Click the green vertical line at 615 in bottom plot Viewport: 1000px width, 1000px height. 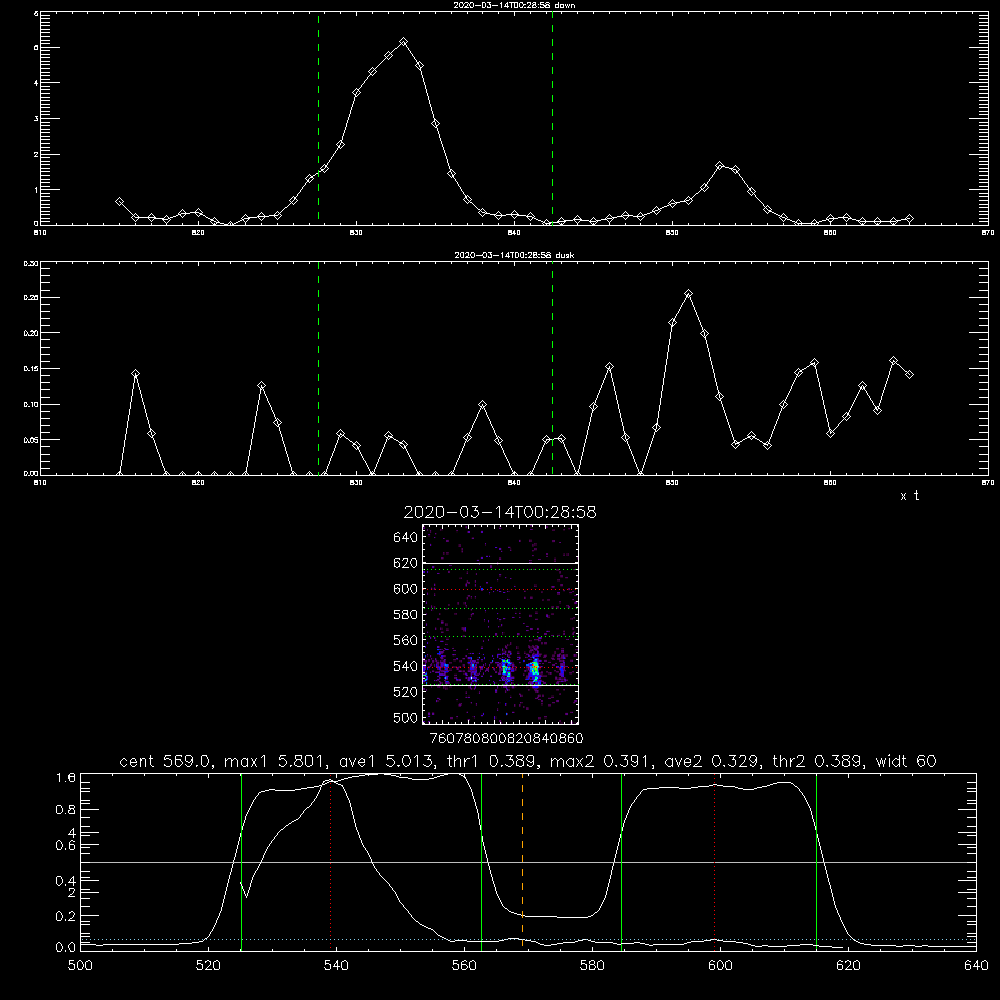tap(816, 862)
